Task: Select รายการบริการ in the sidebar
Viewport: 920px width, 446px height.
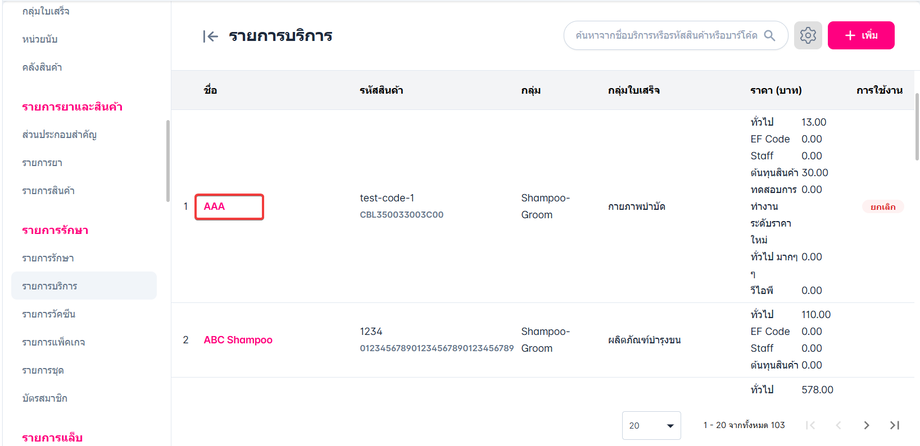Action: tap(50, 286)
